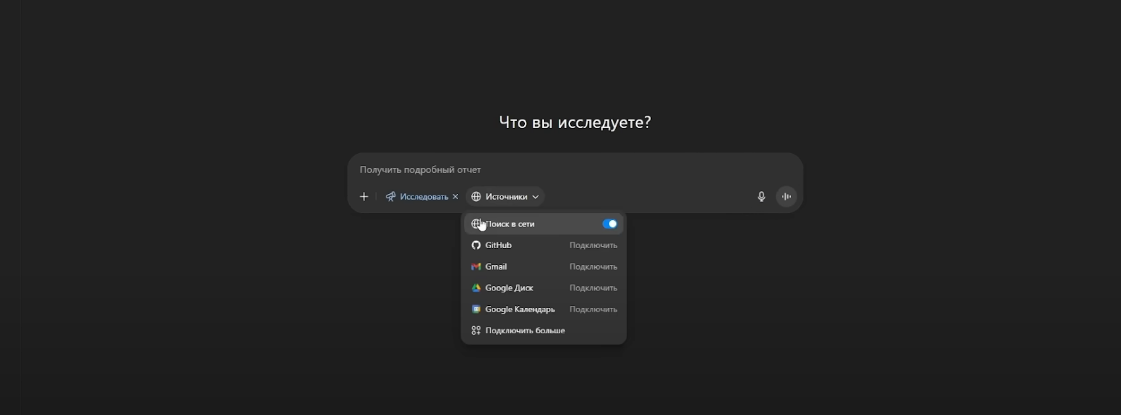
Task: Click the telescope Исследовать icon
Action: (390, 197)
